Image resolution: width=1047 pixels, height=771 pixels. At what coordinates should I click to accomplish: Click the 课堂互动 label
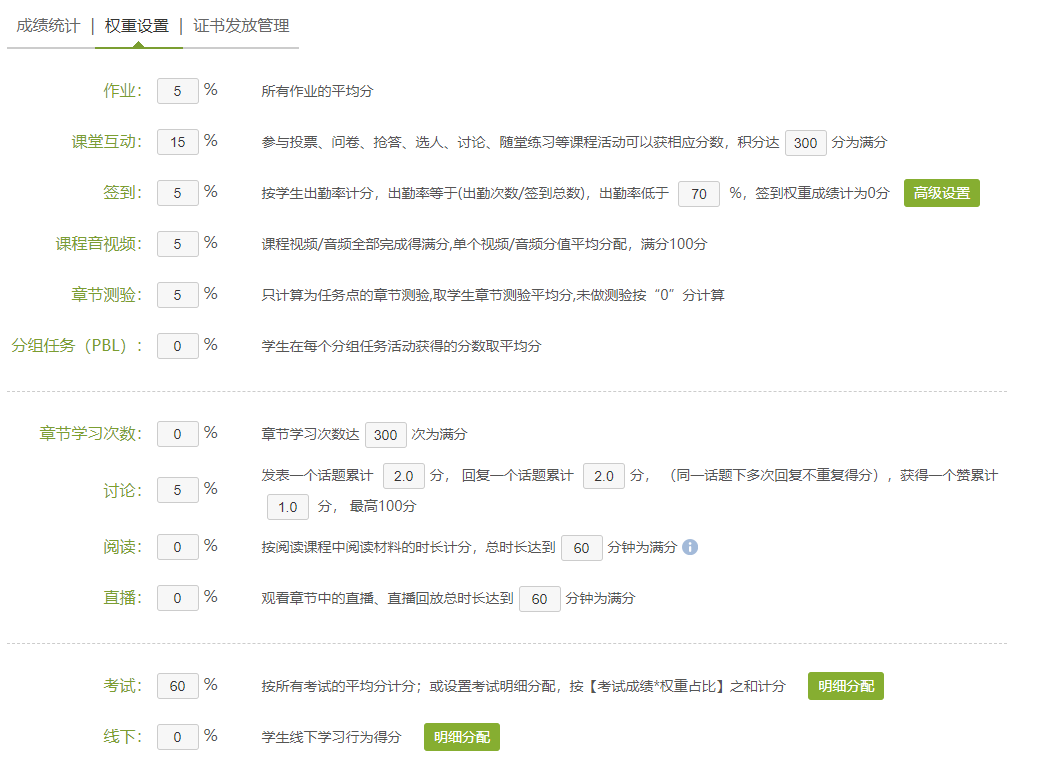point(107,142)
